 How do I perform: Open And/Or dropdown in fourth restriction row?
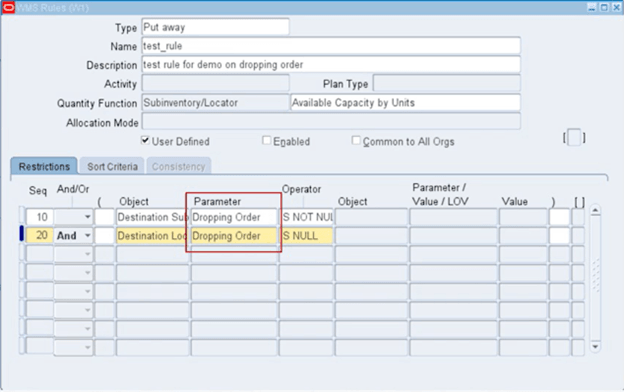(x=87, y=273)
